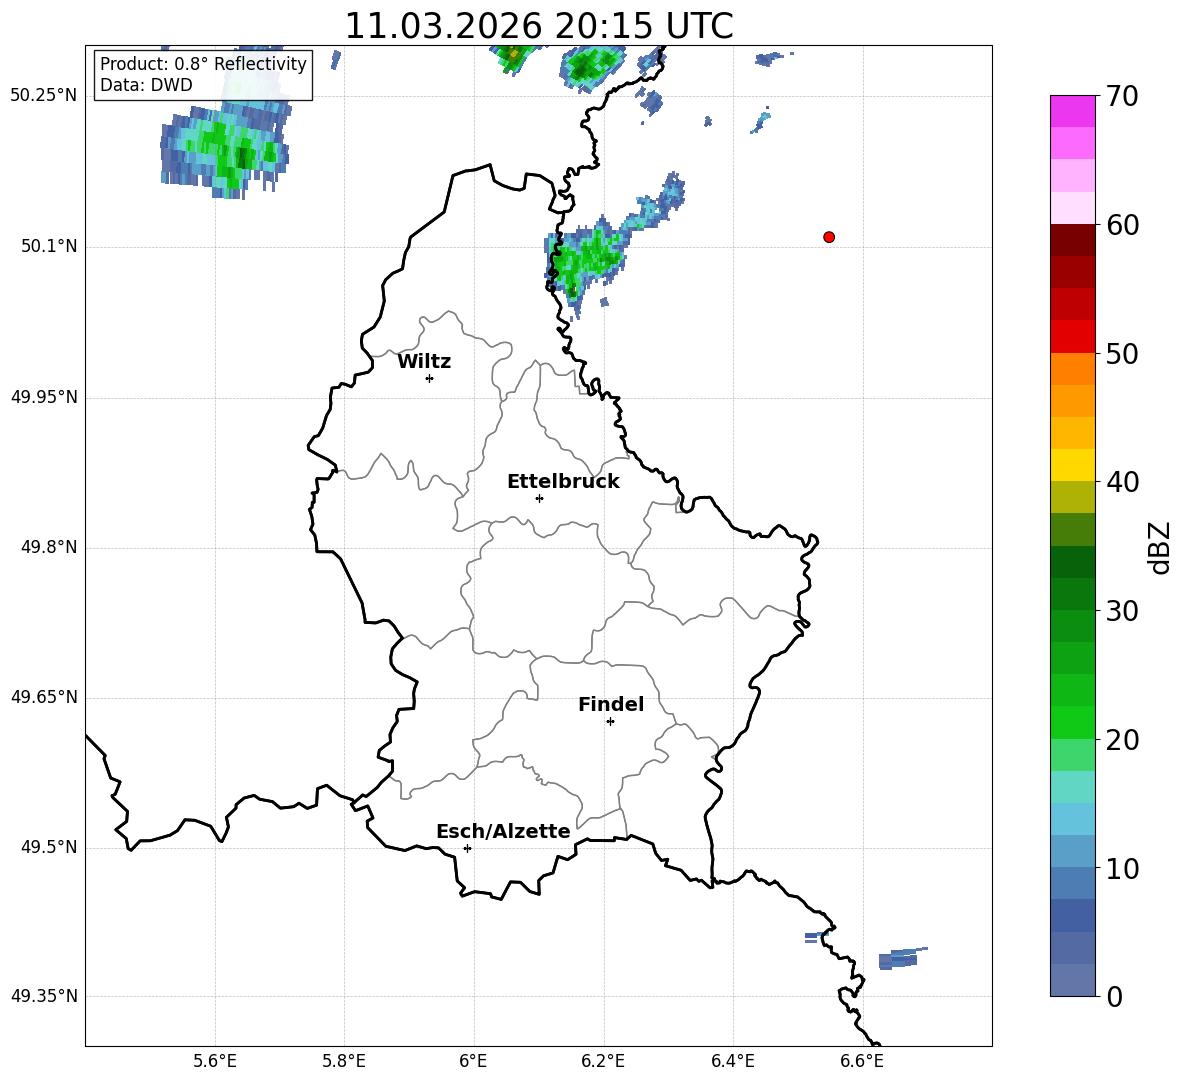This screenshot has width=1184, height=1081.
Task: Click the 'Wiltz' city label
Action: click(424, 362)
